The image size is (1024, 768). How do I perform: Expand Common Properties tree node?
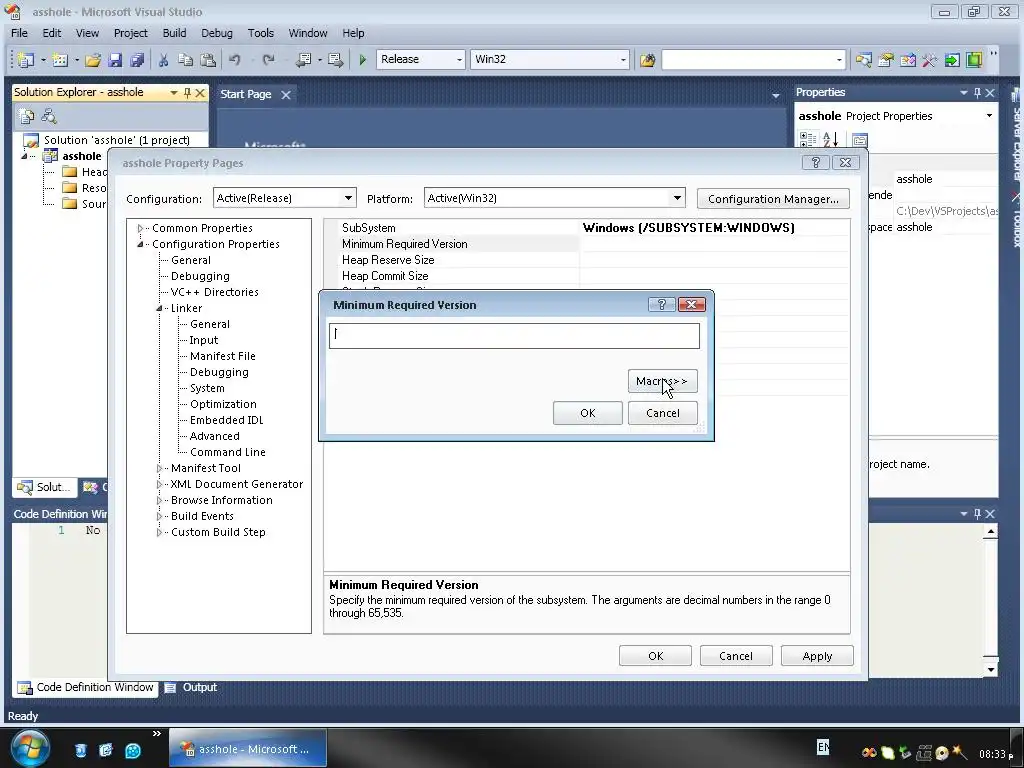[140, 228]
